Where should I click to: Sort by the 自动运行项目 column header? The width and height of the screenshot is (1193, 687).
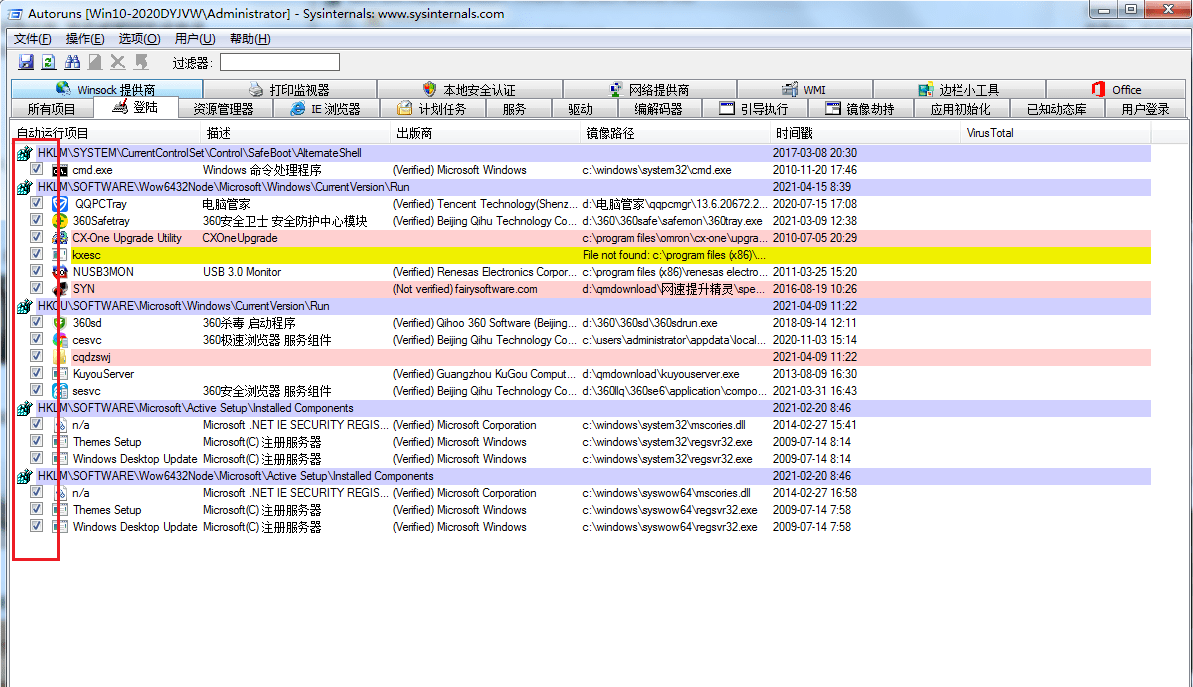click(x=106, y=133)
